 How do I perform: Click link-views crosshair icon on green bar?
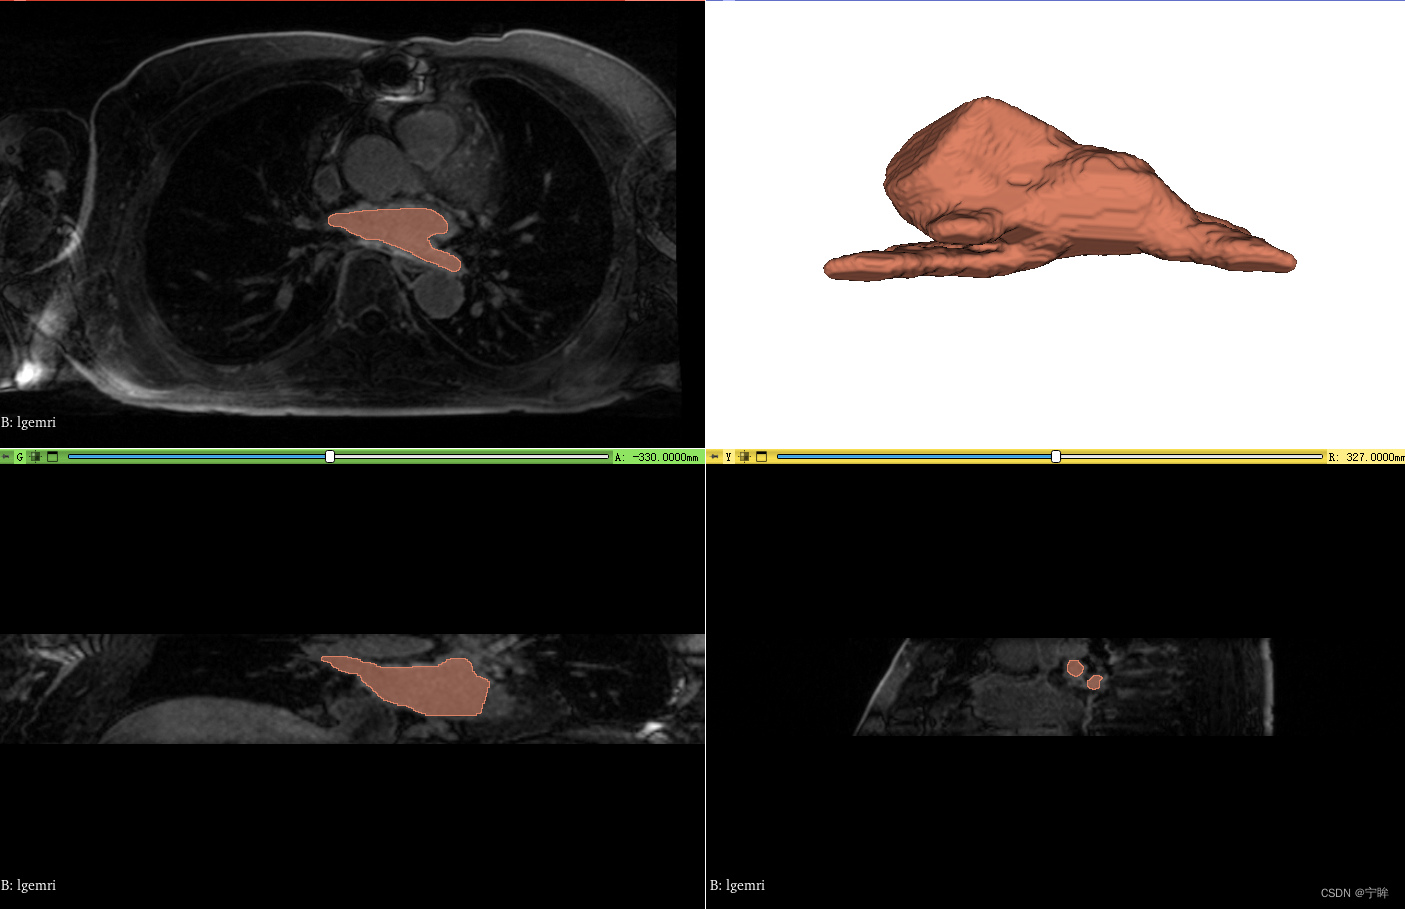point(35,457)
